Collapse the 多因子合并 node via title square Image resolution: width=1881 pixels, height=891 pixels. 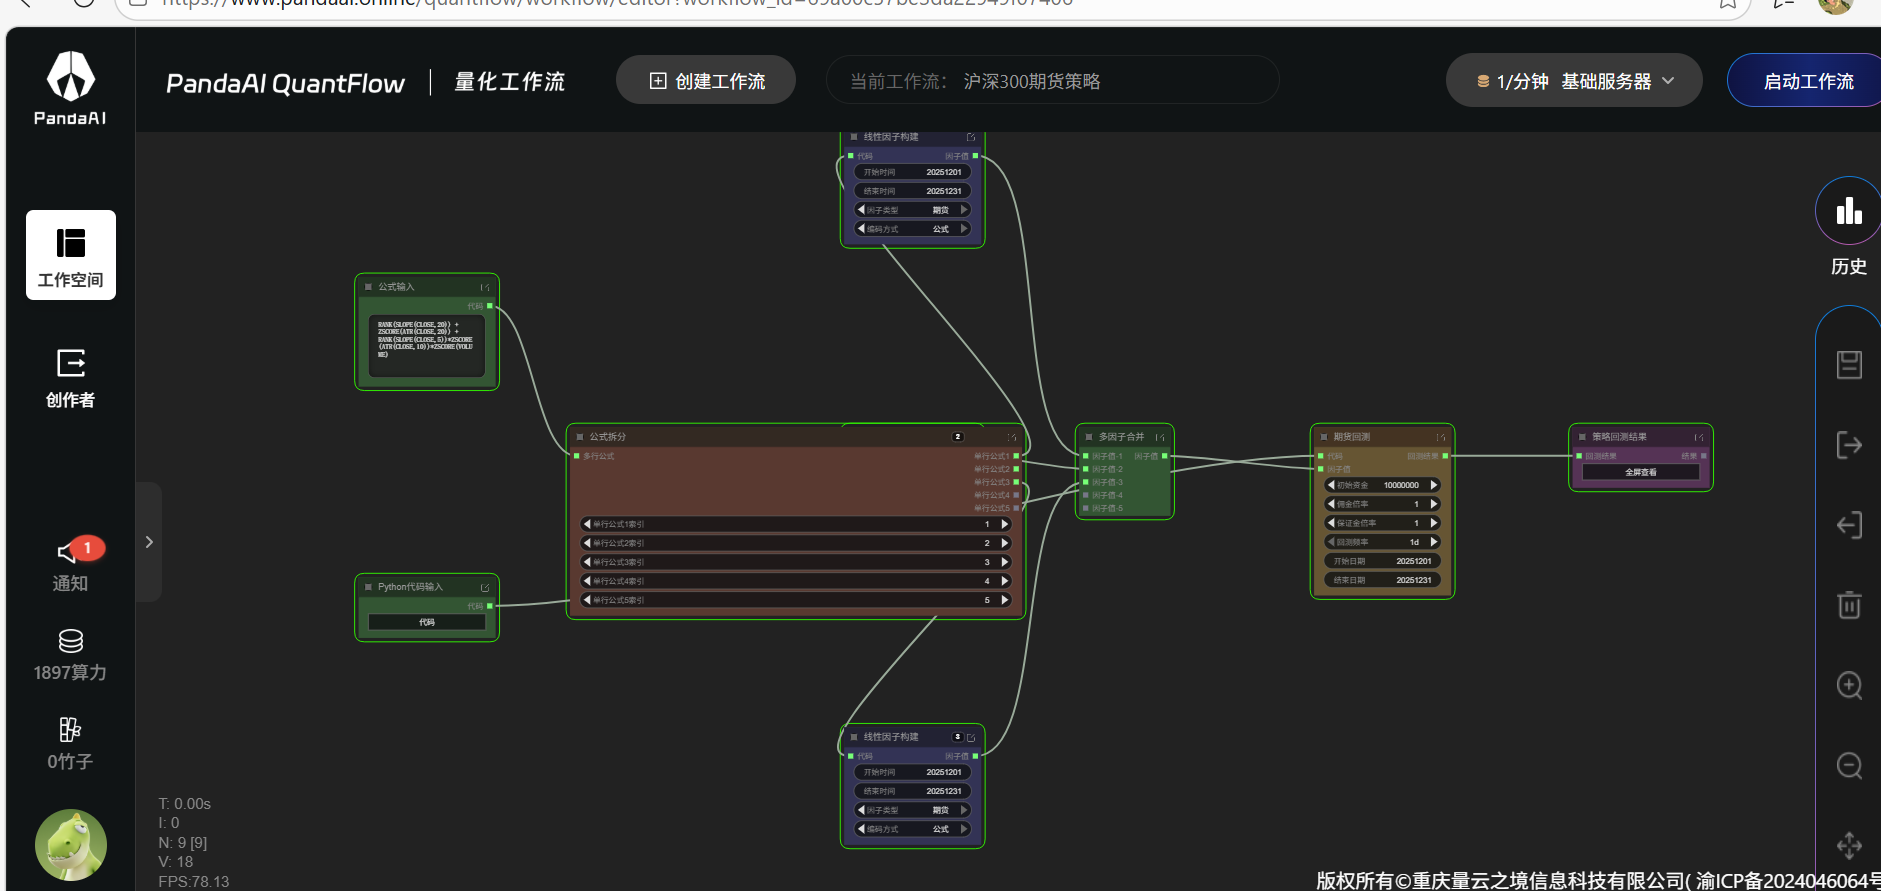point(1088,437)
